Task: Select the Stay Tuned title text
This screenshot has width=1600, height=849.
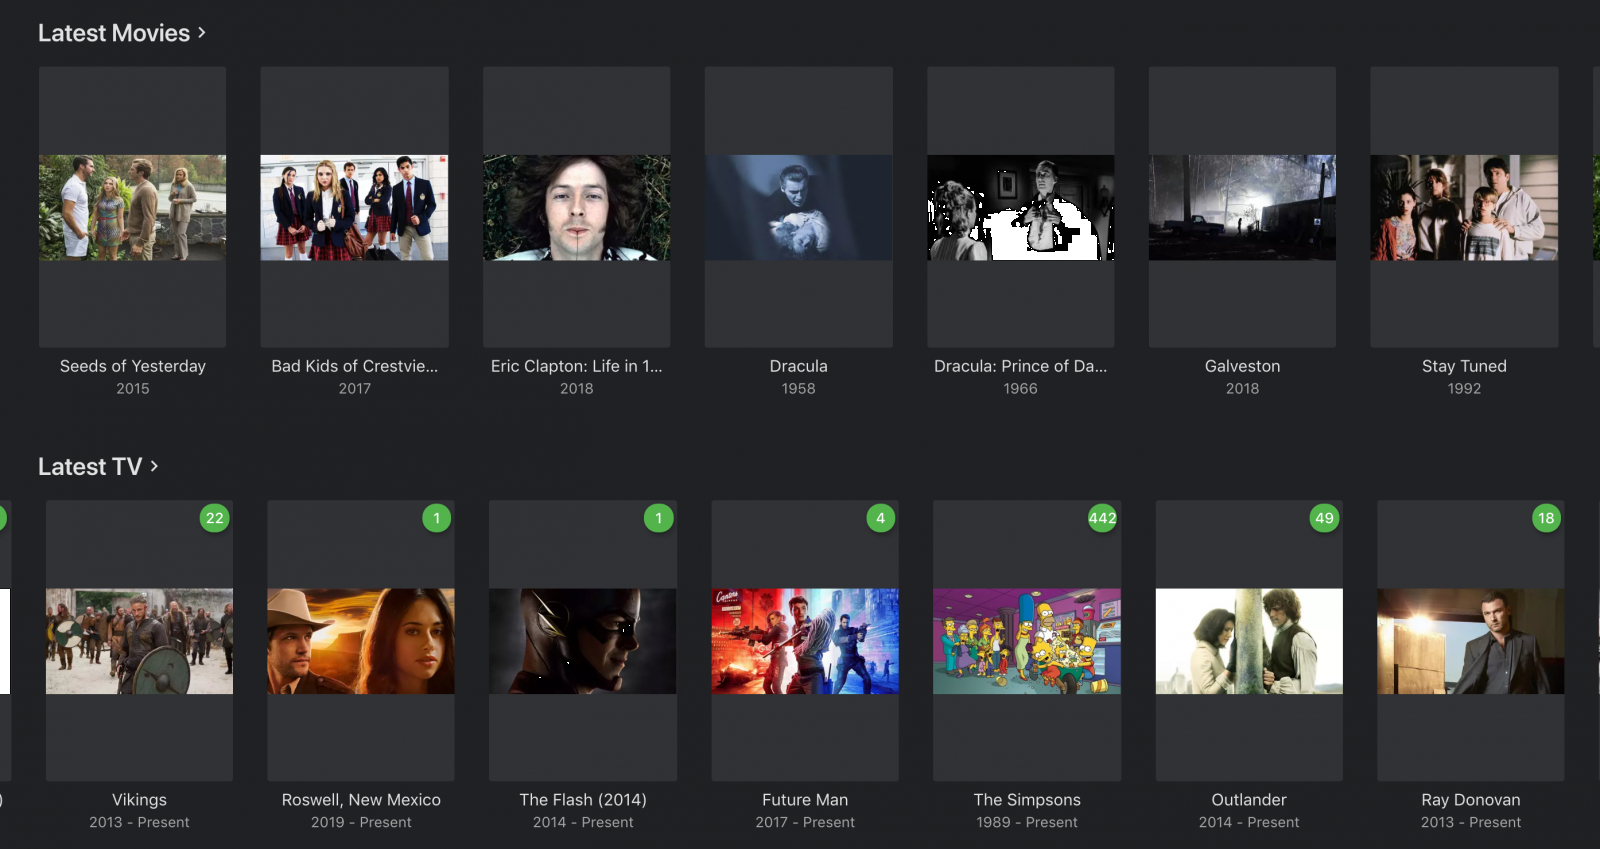Action: pos(1464,366)
